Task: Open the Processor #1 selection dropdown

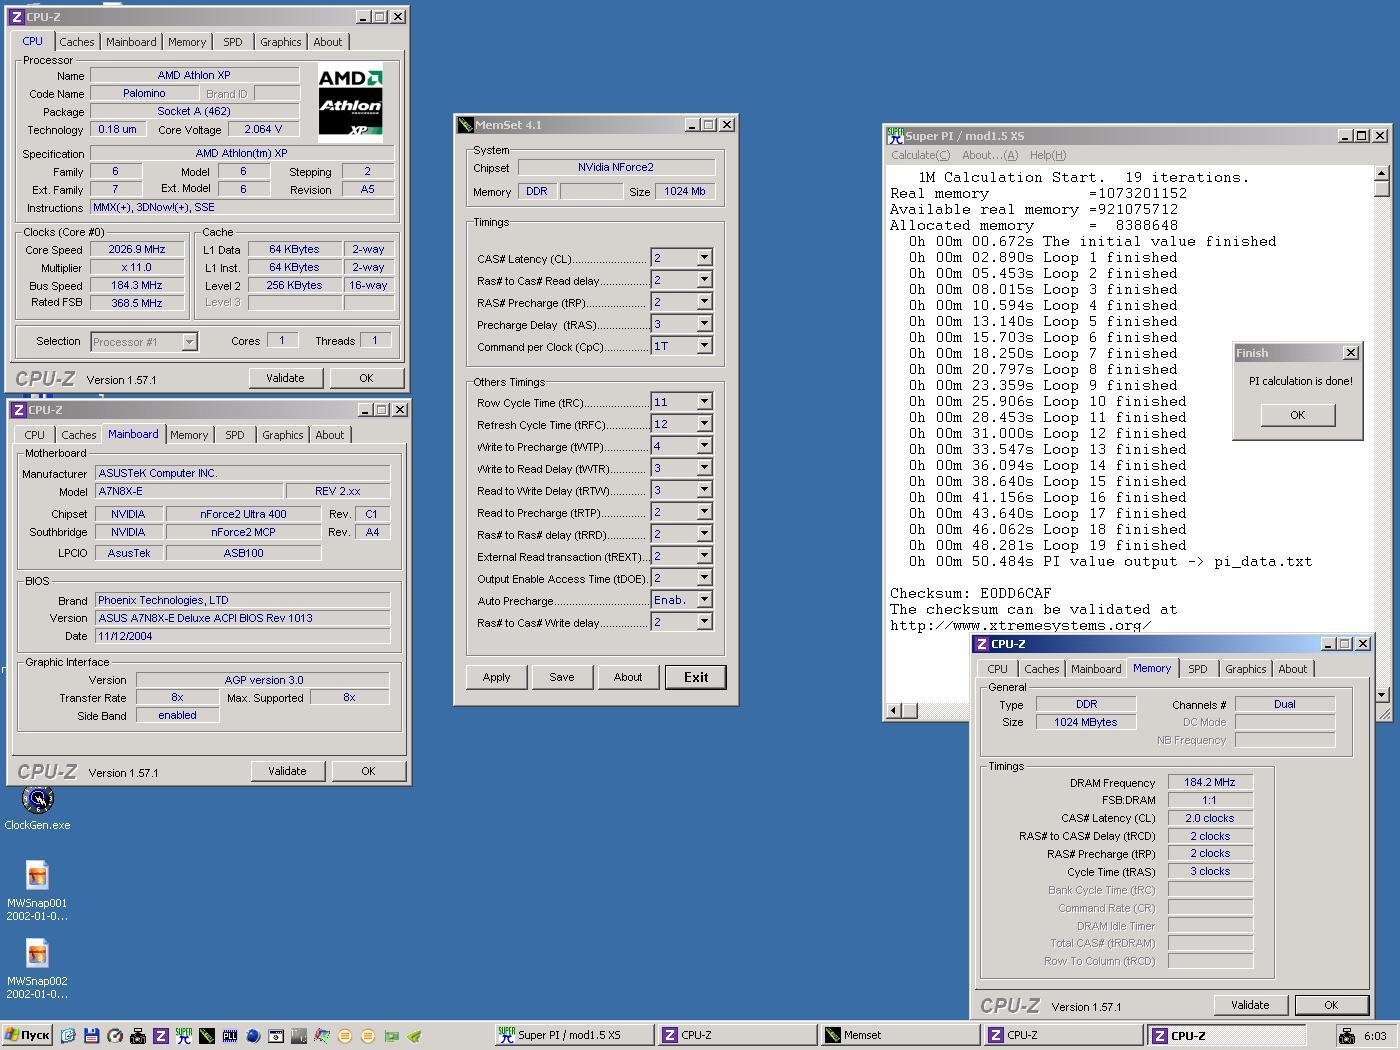Action: coord(189,342)
